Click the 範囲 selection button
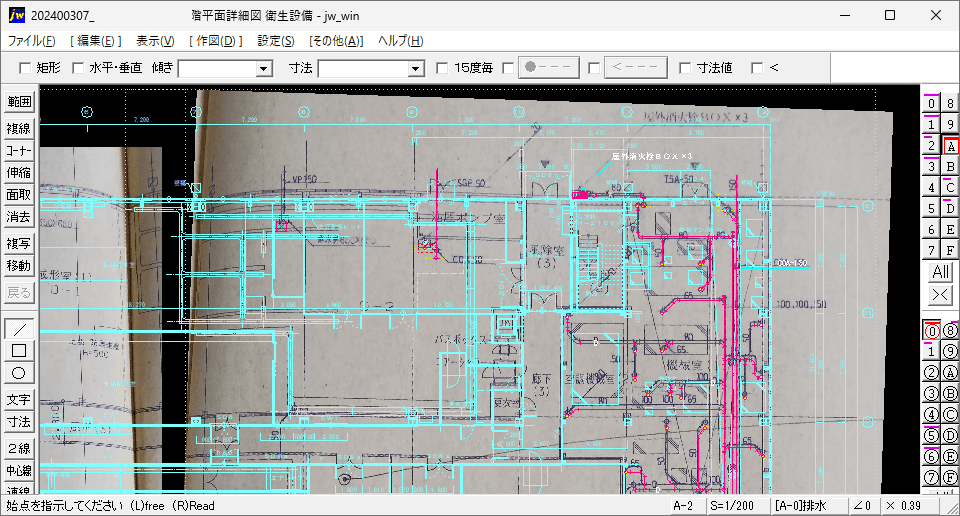This screenshot has height=516, width=960. pos(19,102)
